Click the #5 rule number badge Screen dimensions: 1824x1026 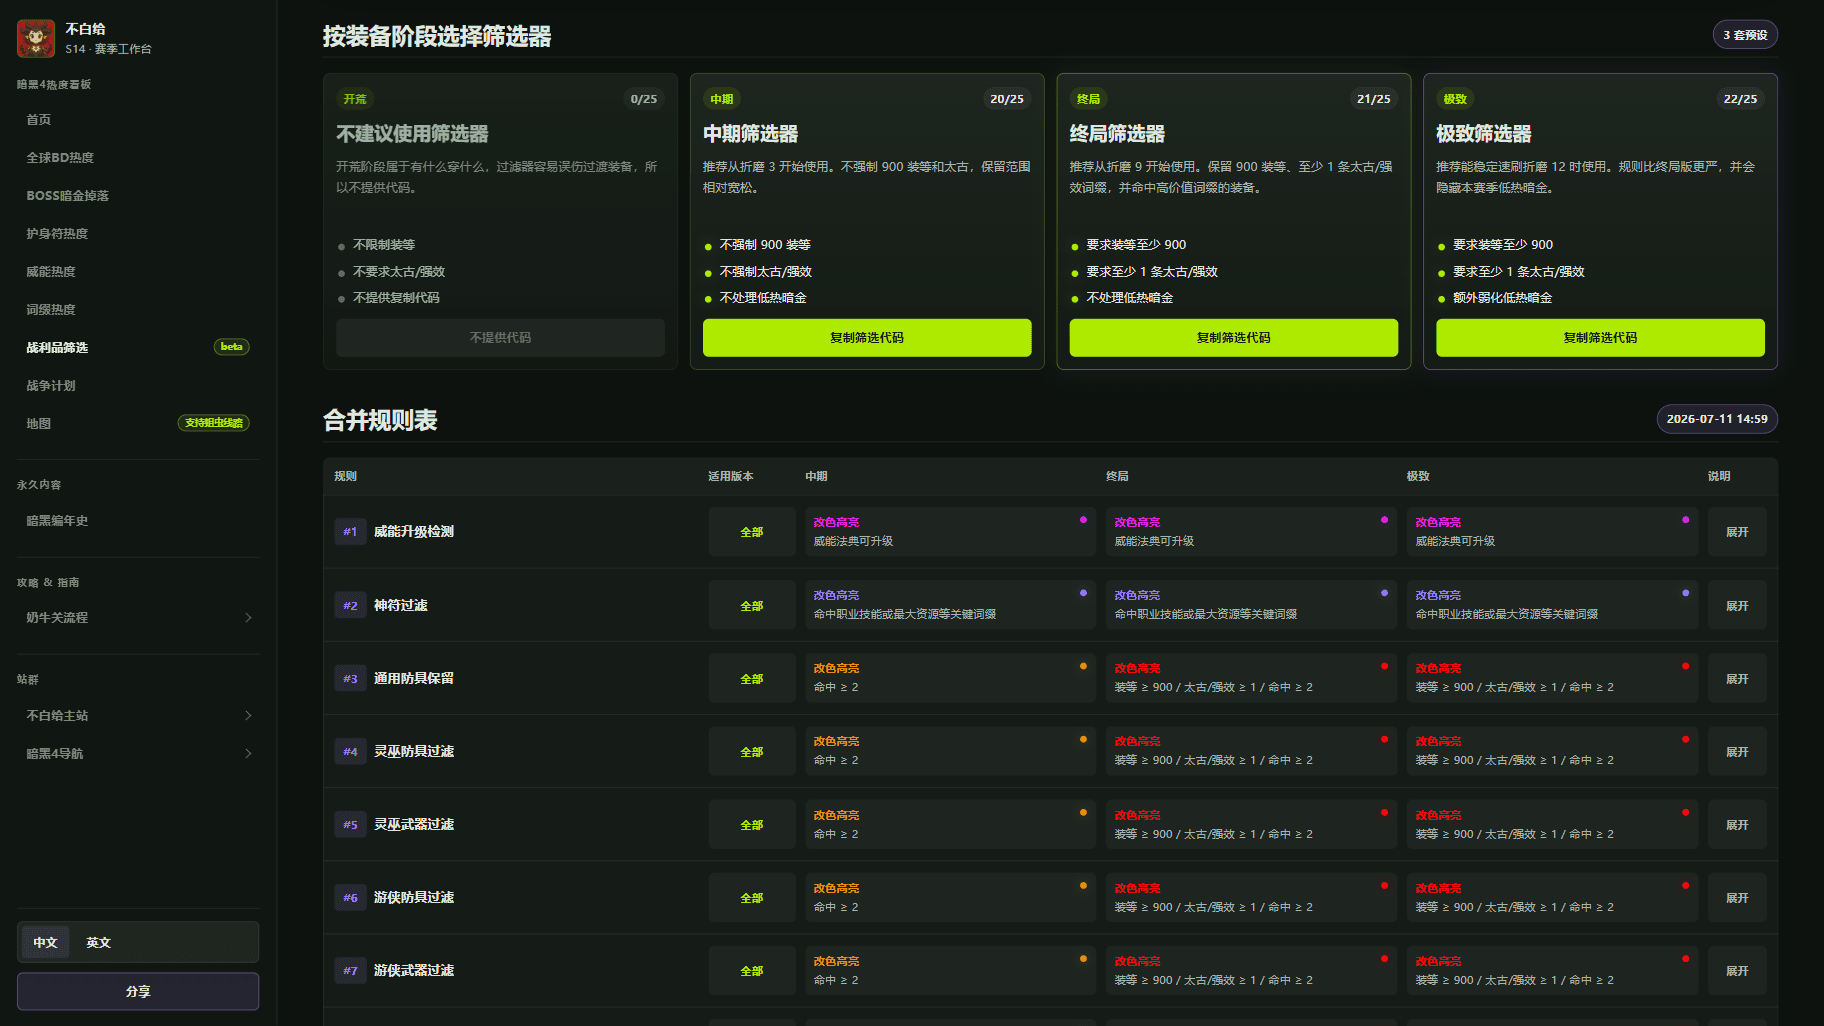[350, 825]
